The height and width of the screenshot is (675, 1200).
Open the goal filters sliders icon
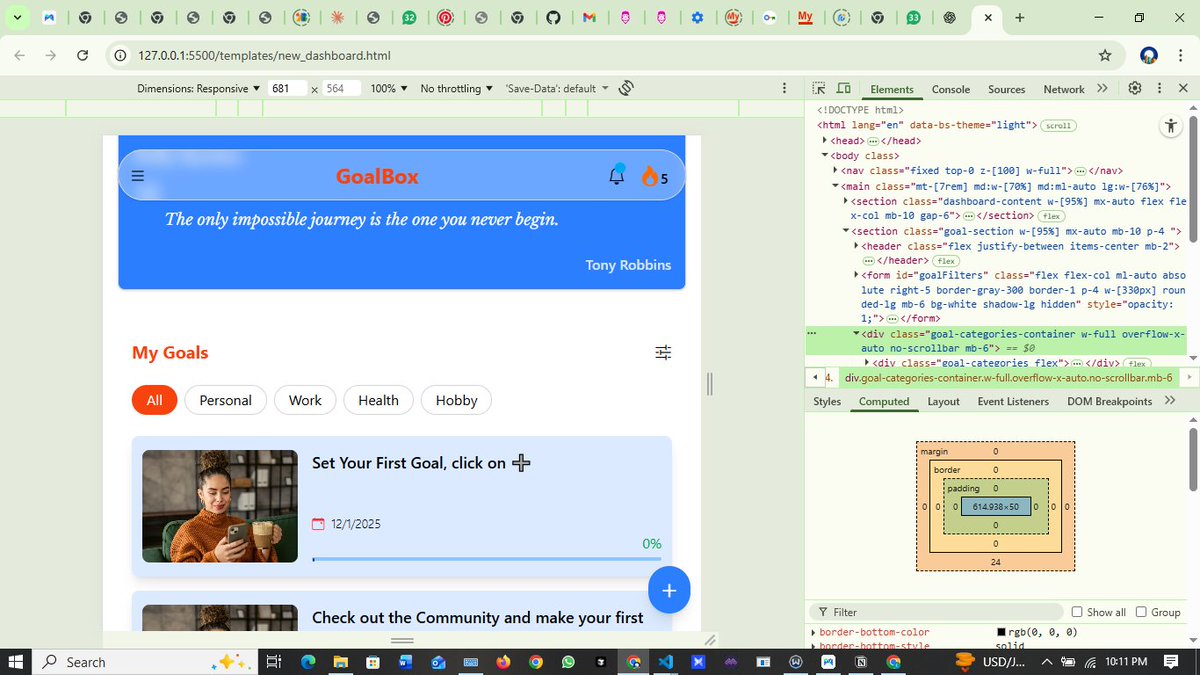[x=663, y=352]
